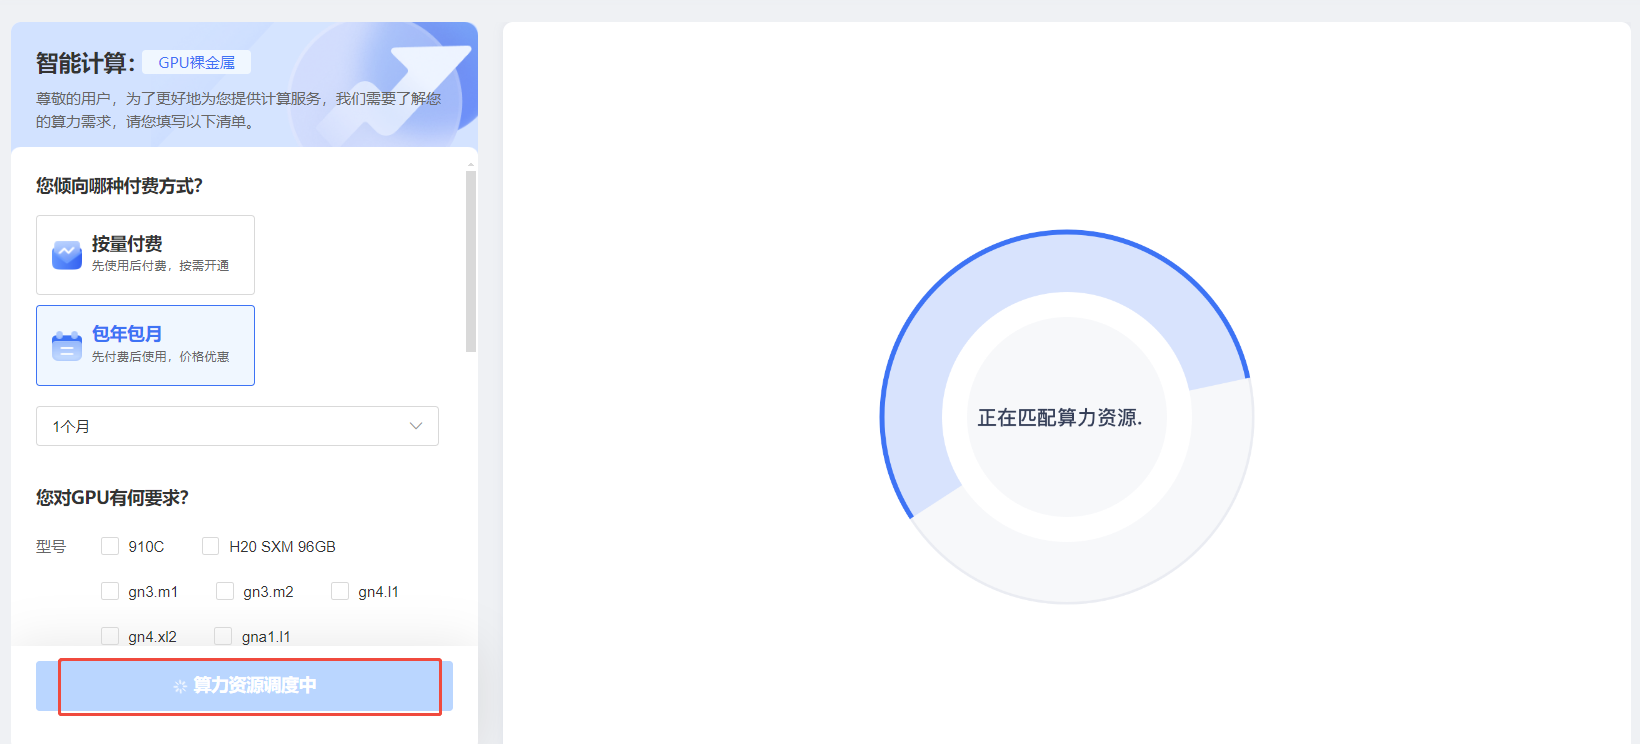The height and width of the screenshot is (744, 1640).
Task: Tick the gn3.m1 checkbox
Action: pos(110,591)
